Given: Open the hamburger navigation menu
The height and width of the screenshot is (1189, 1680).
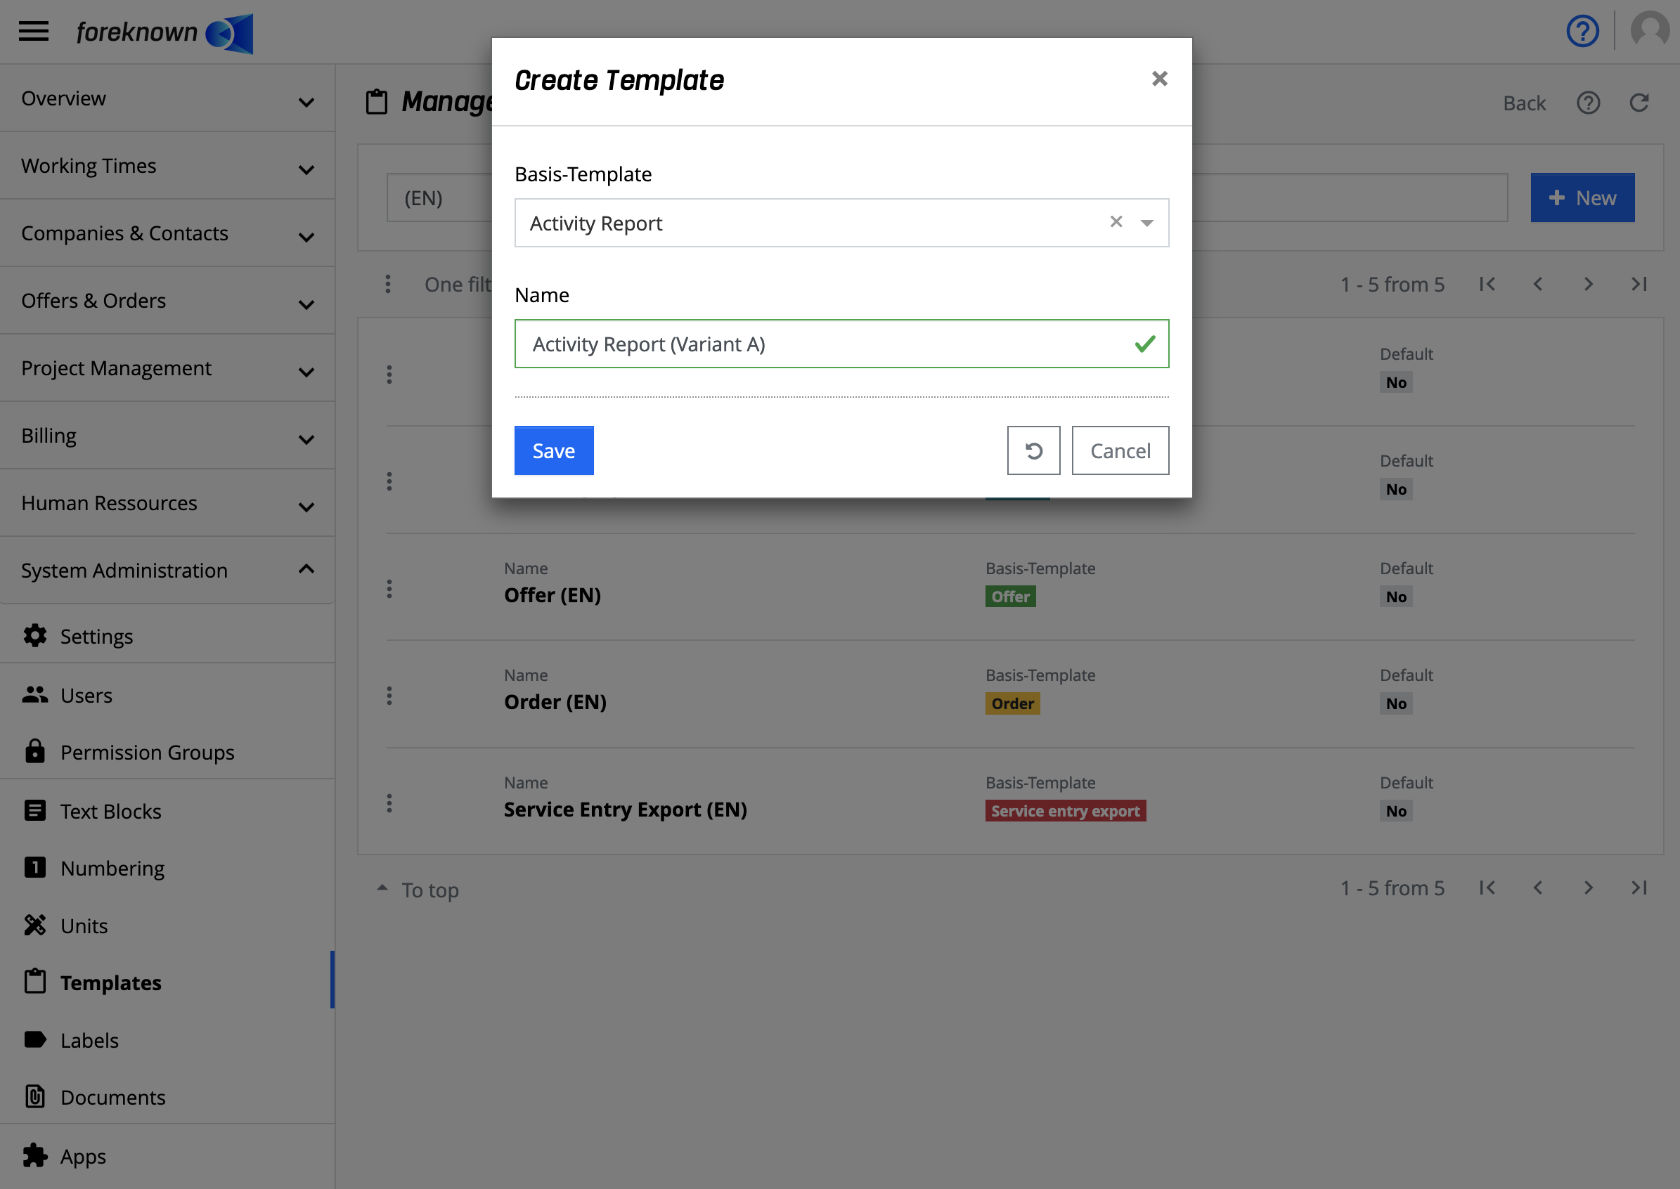Looking at the screenshot, I should pos(34,31).
